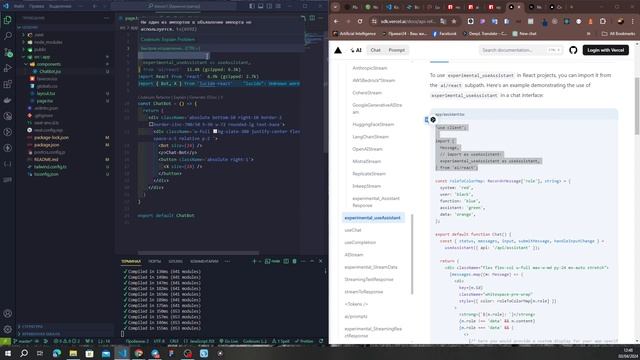Open Chrome from the taskbar

point(139,353)
